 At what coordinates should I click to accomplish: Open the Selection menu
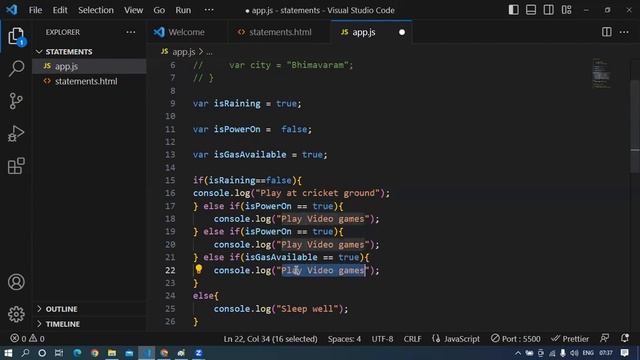tap(96, 10)
